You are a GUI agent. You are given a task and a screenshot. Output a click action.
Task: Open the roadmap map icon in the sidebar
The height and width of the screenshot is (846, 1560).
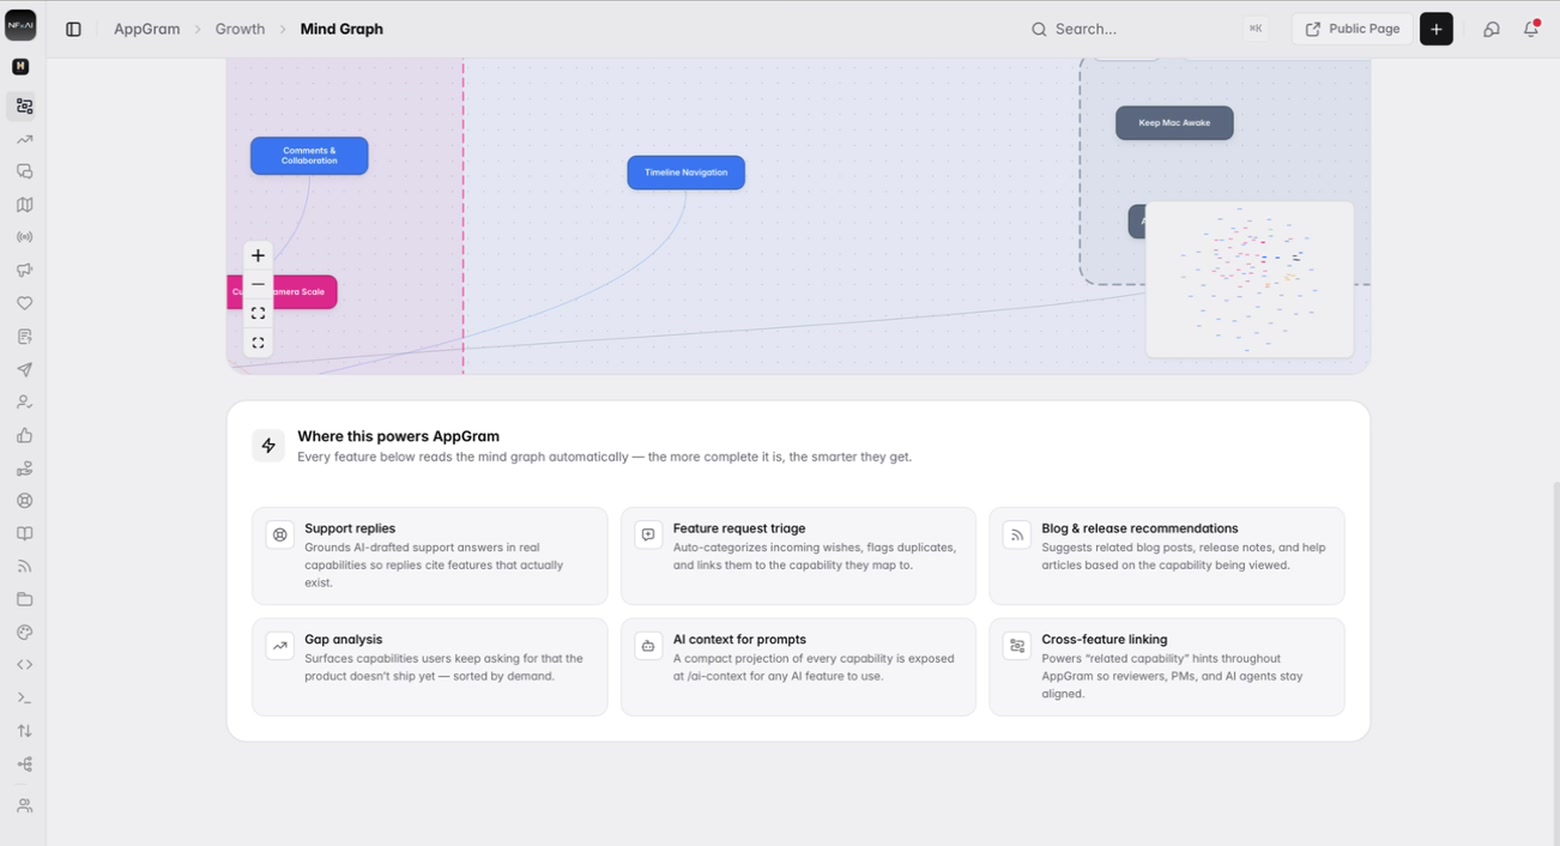[24, 205]
